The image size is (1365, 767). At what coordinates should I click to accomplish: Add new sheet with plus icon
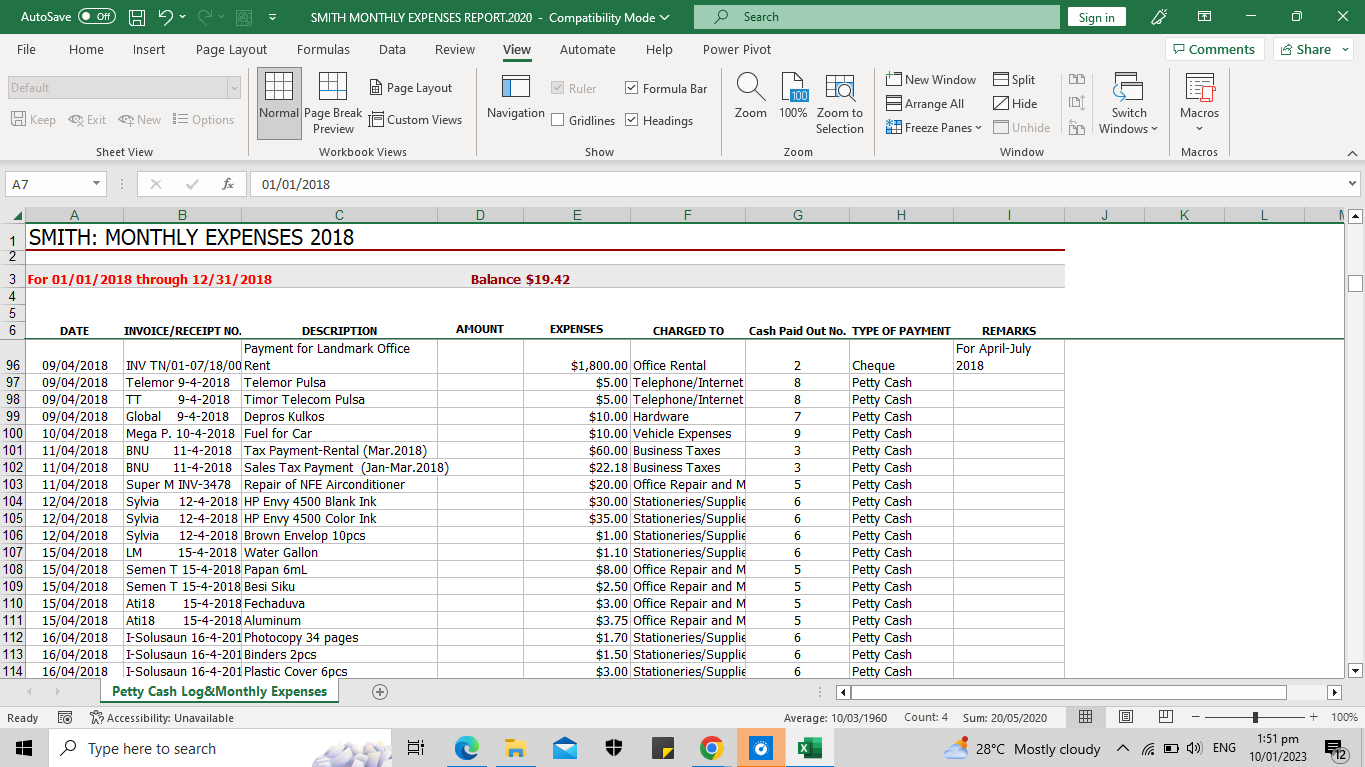(x=379, y=692)
